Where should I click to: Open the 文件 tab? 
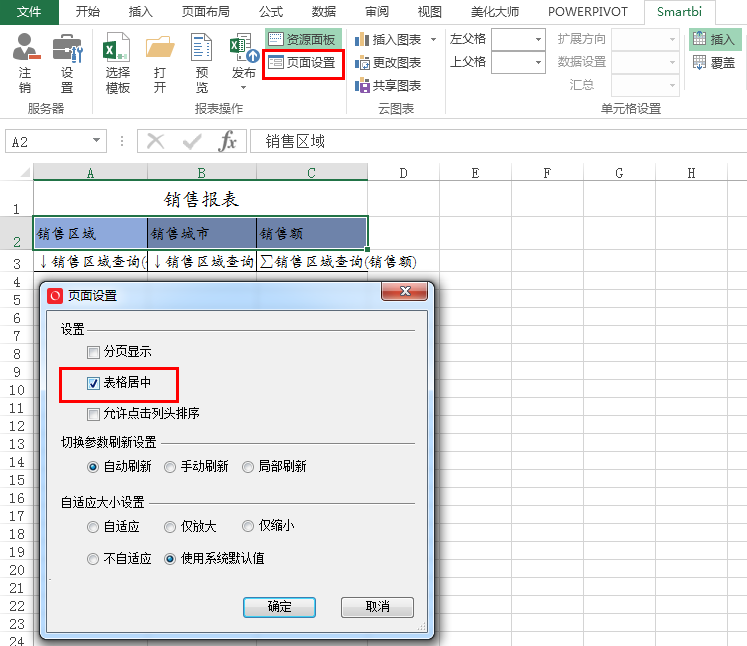point(29,12)
